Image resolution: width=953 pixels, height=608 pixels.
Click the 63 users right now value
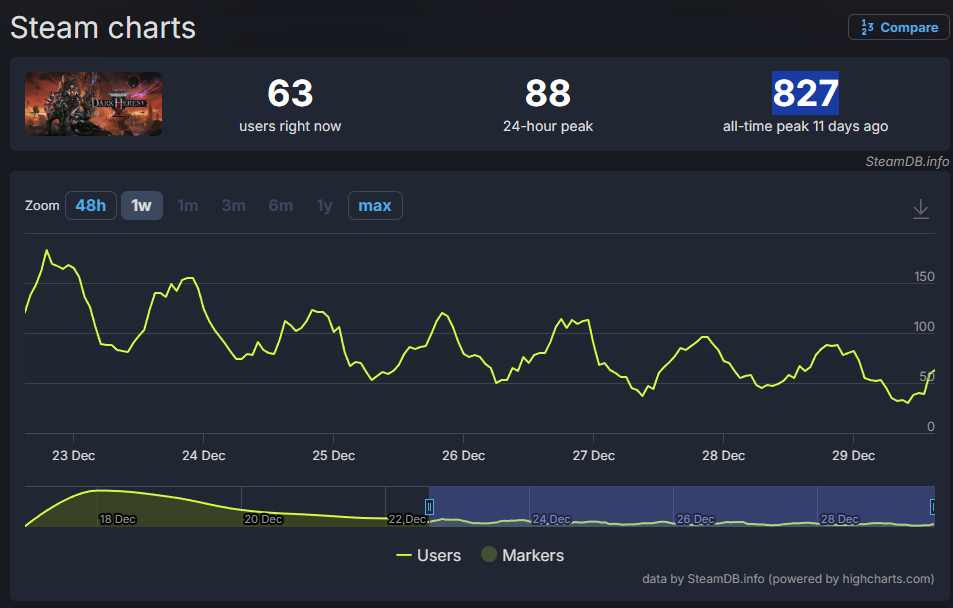point(290,93)
